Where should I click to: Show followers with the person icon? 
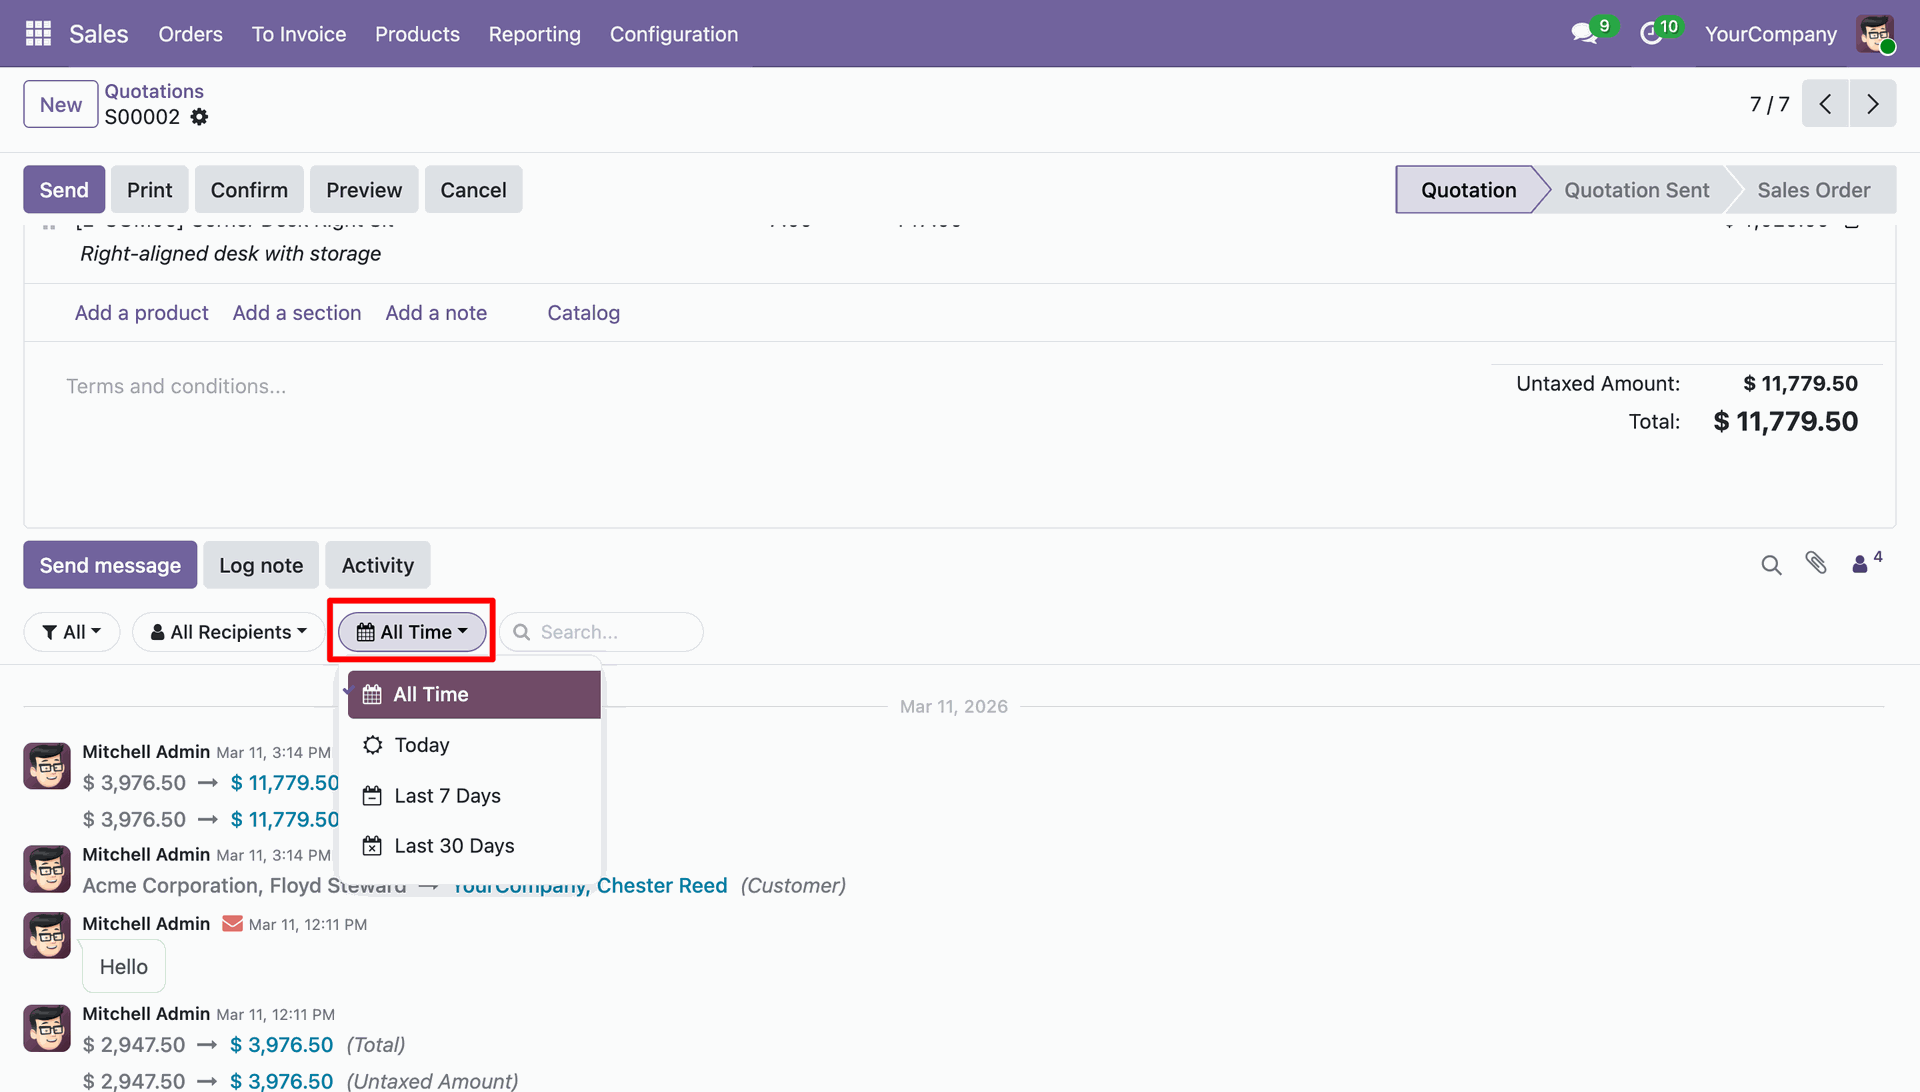click(x=1860, y=565)
